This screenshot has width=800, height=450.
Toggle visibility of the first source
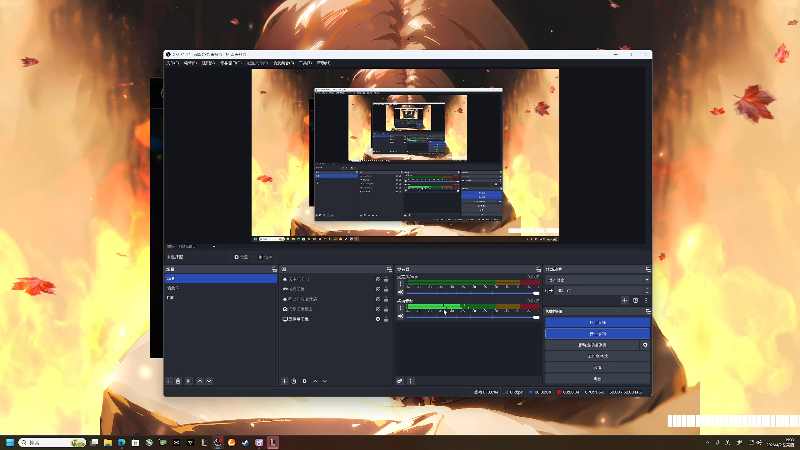click(x=378, y=279)
